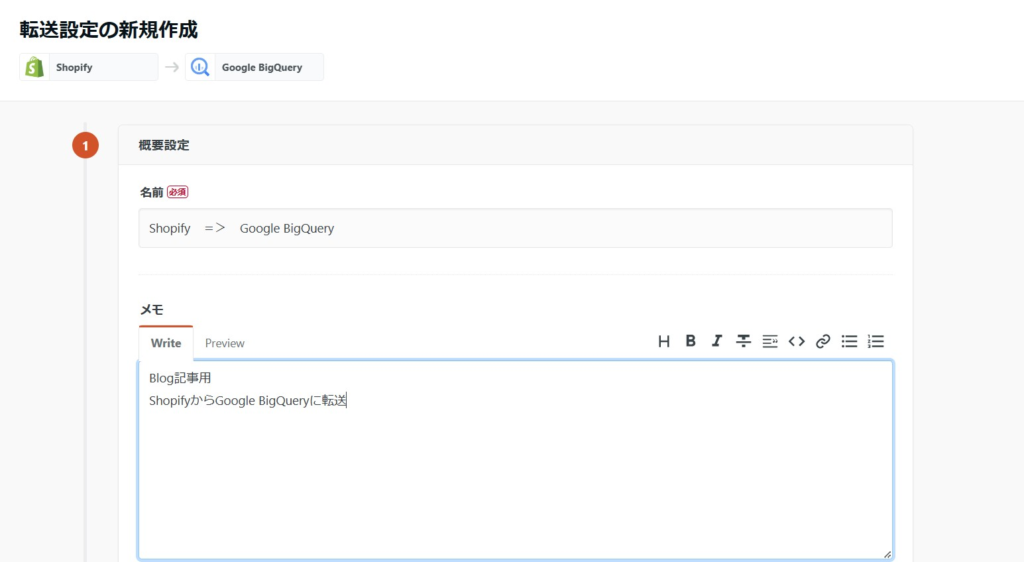Apply italic formatting to the memo
The height and width of the screenshot is (562, 1024).
pos(716,341)
